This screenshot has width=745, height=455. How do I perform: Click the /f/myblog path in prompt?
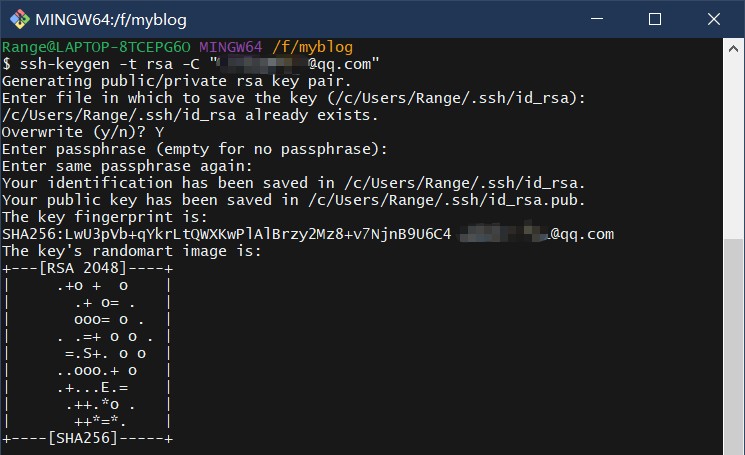pyautogui.click(x=312, y=47)
